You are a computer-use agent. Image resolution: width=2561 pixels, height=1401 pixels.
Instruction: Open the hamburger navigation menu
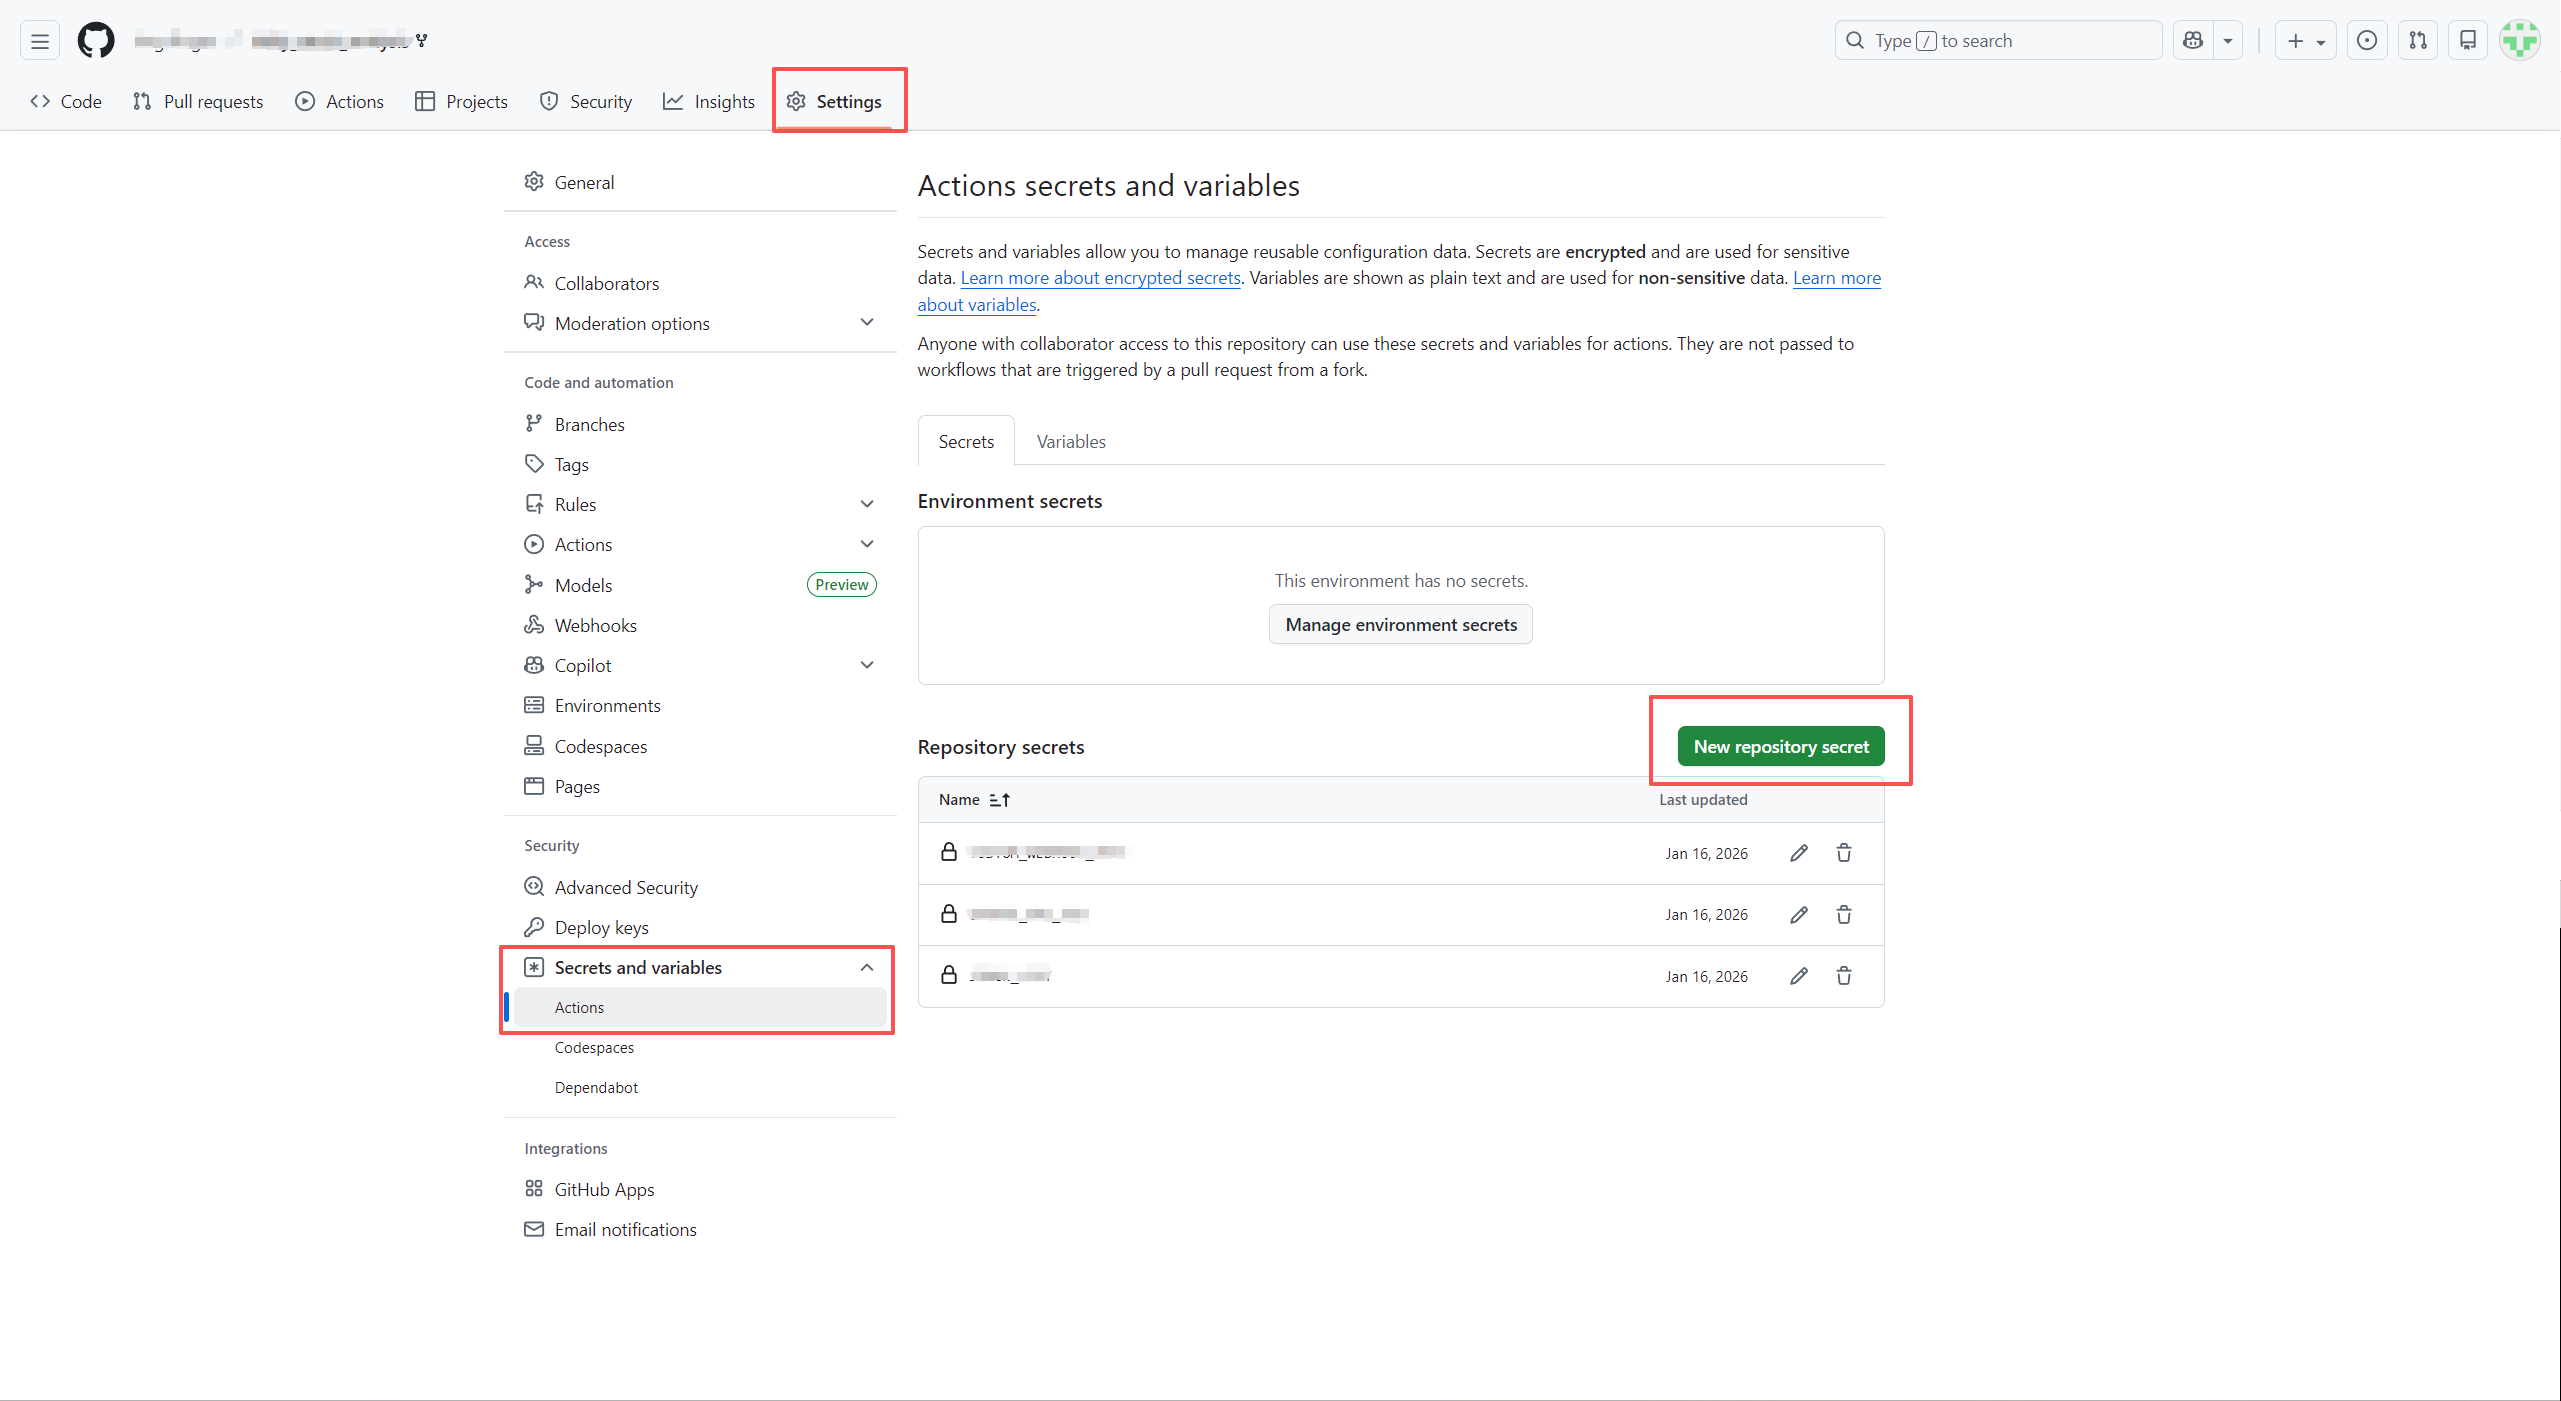pos(40,41)
